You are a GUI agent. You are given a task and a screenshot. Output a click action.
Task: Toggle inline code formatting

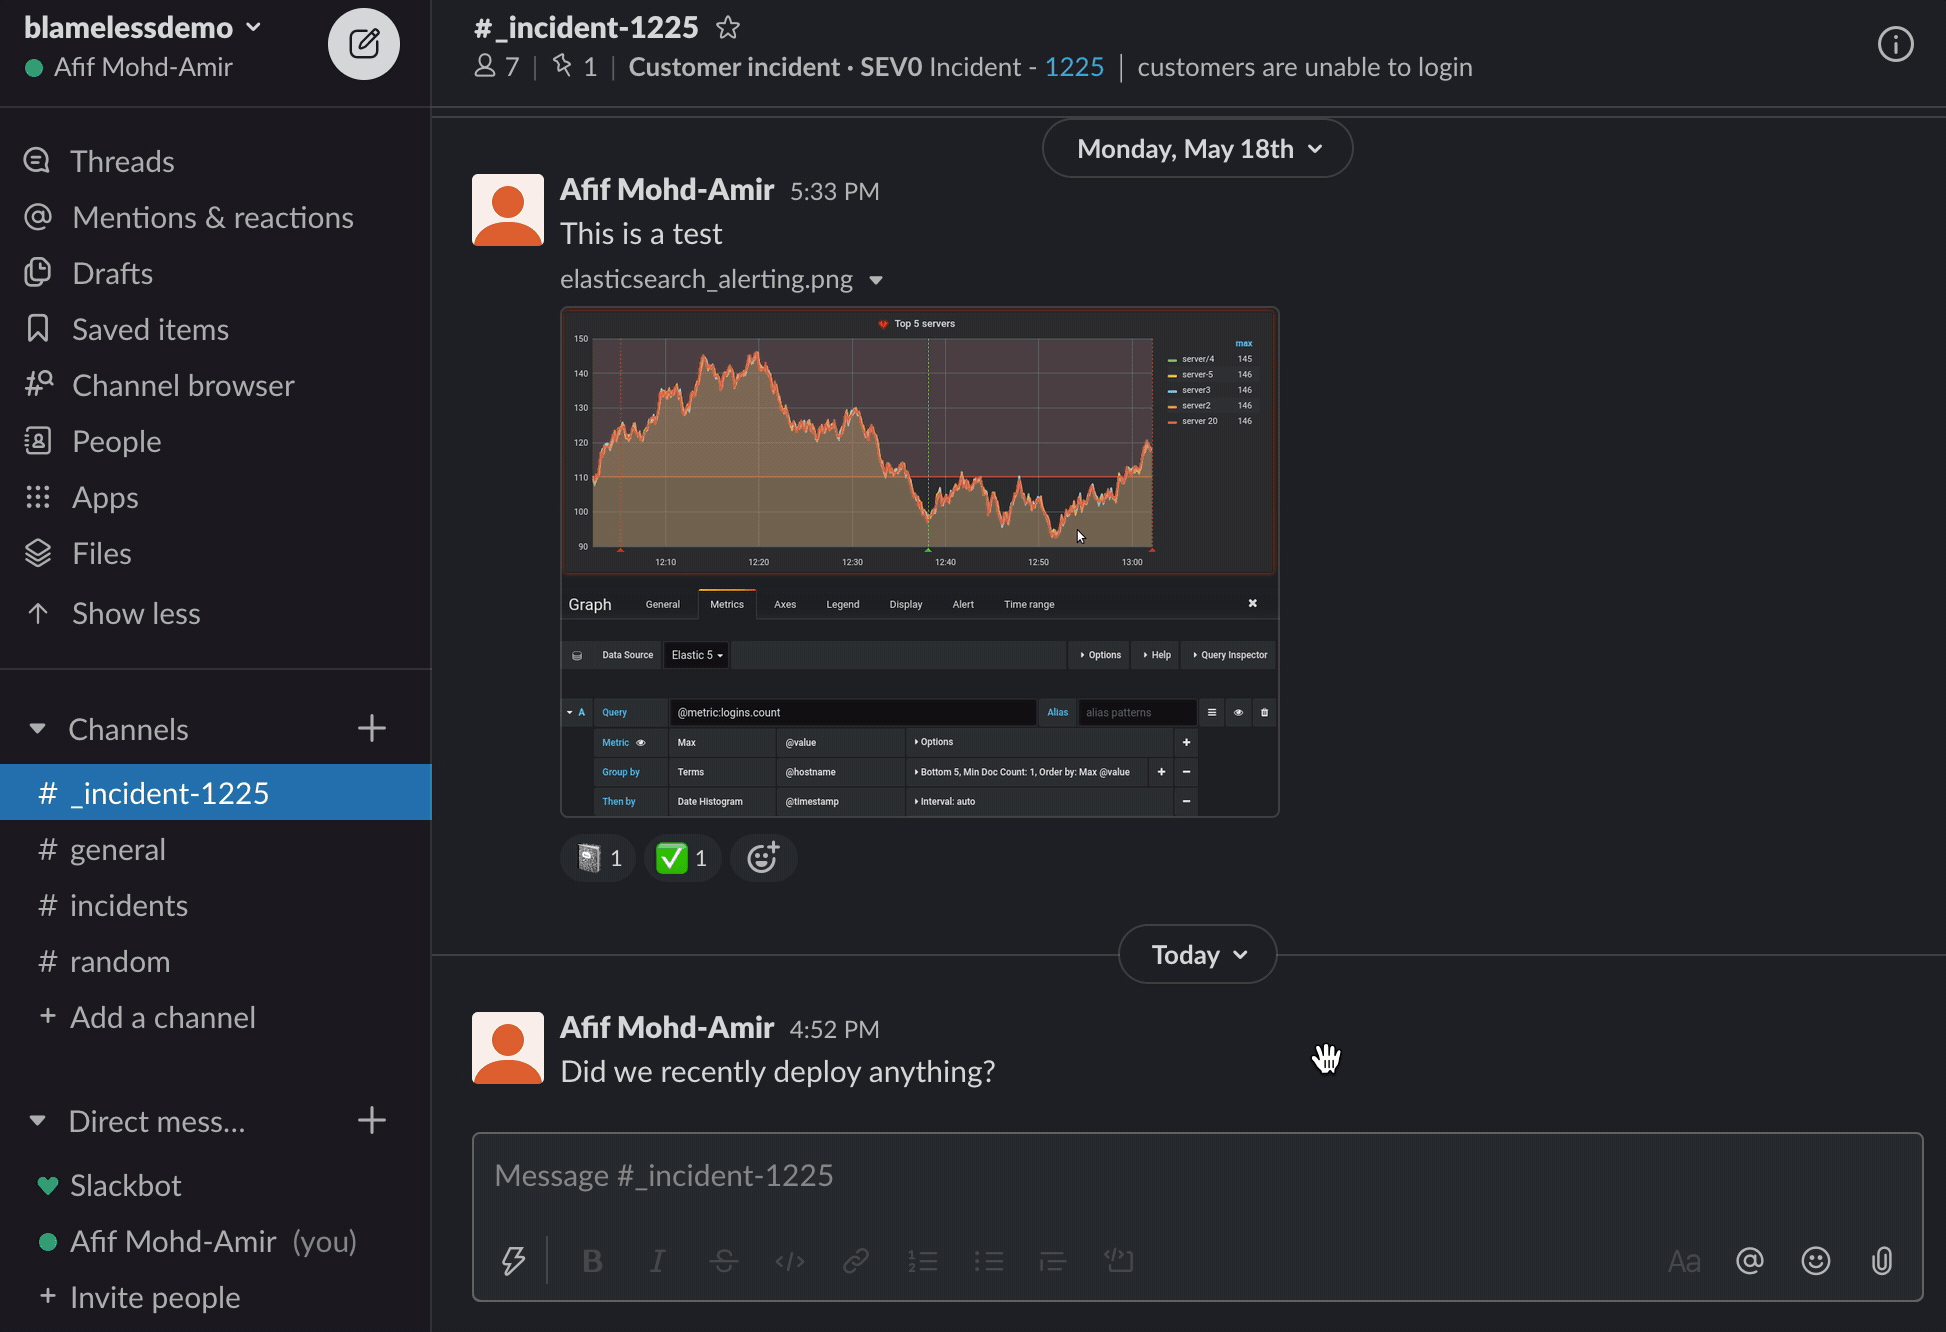(790, 1261)
